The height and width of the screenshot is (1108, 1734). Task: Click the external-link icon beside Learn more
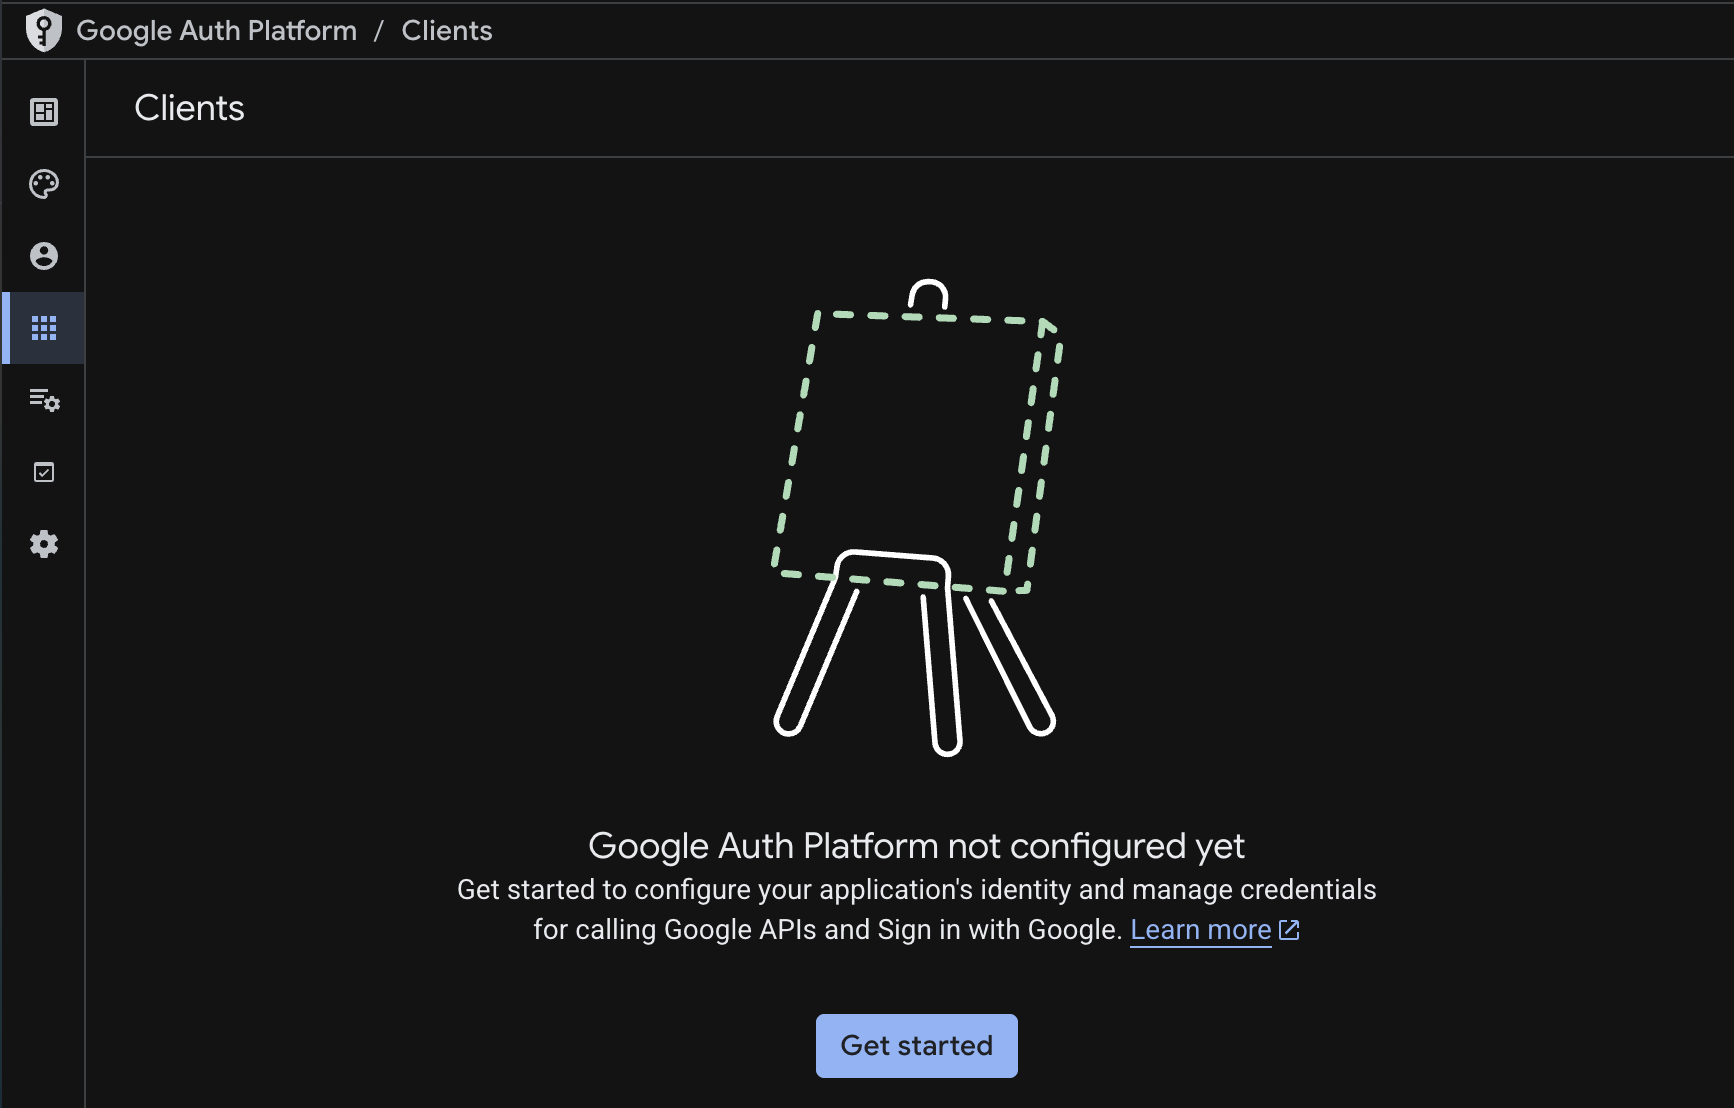click(1289, 930)
